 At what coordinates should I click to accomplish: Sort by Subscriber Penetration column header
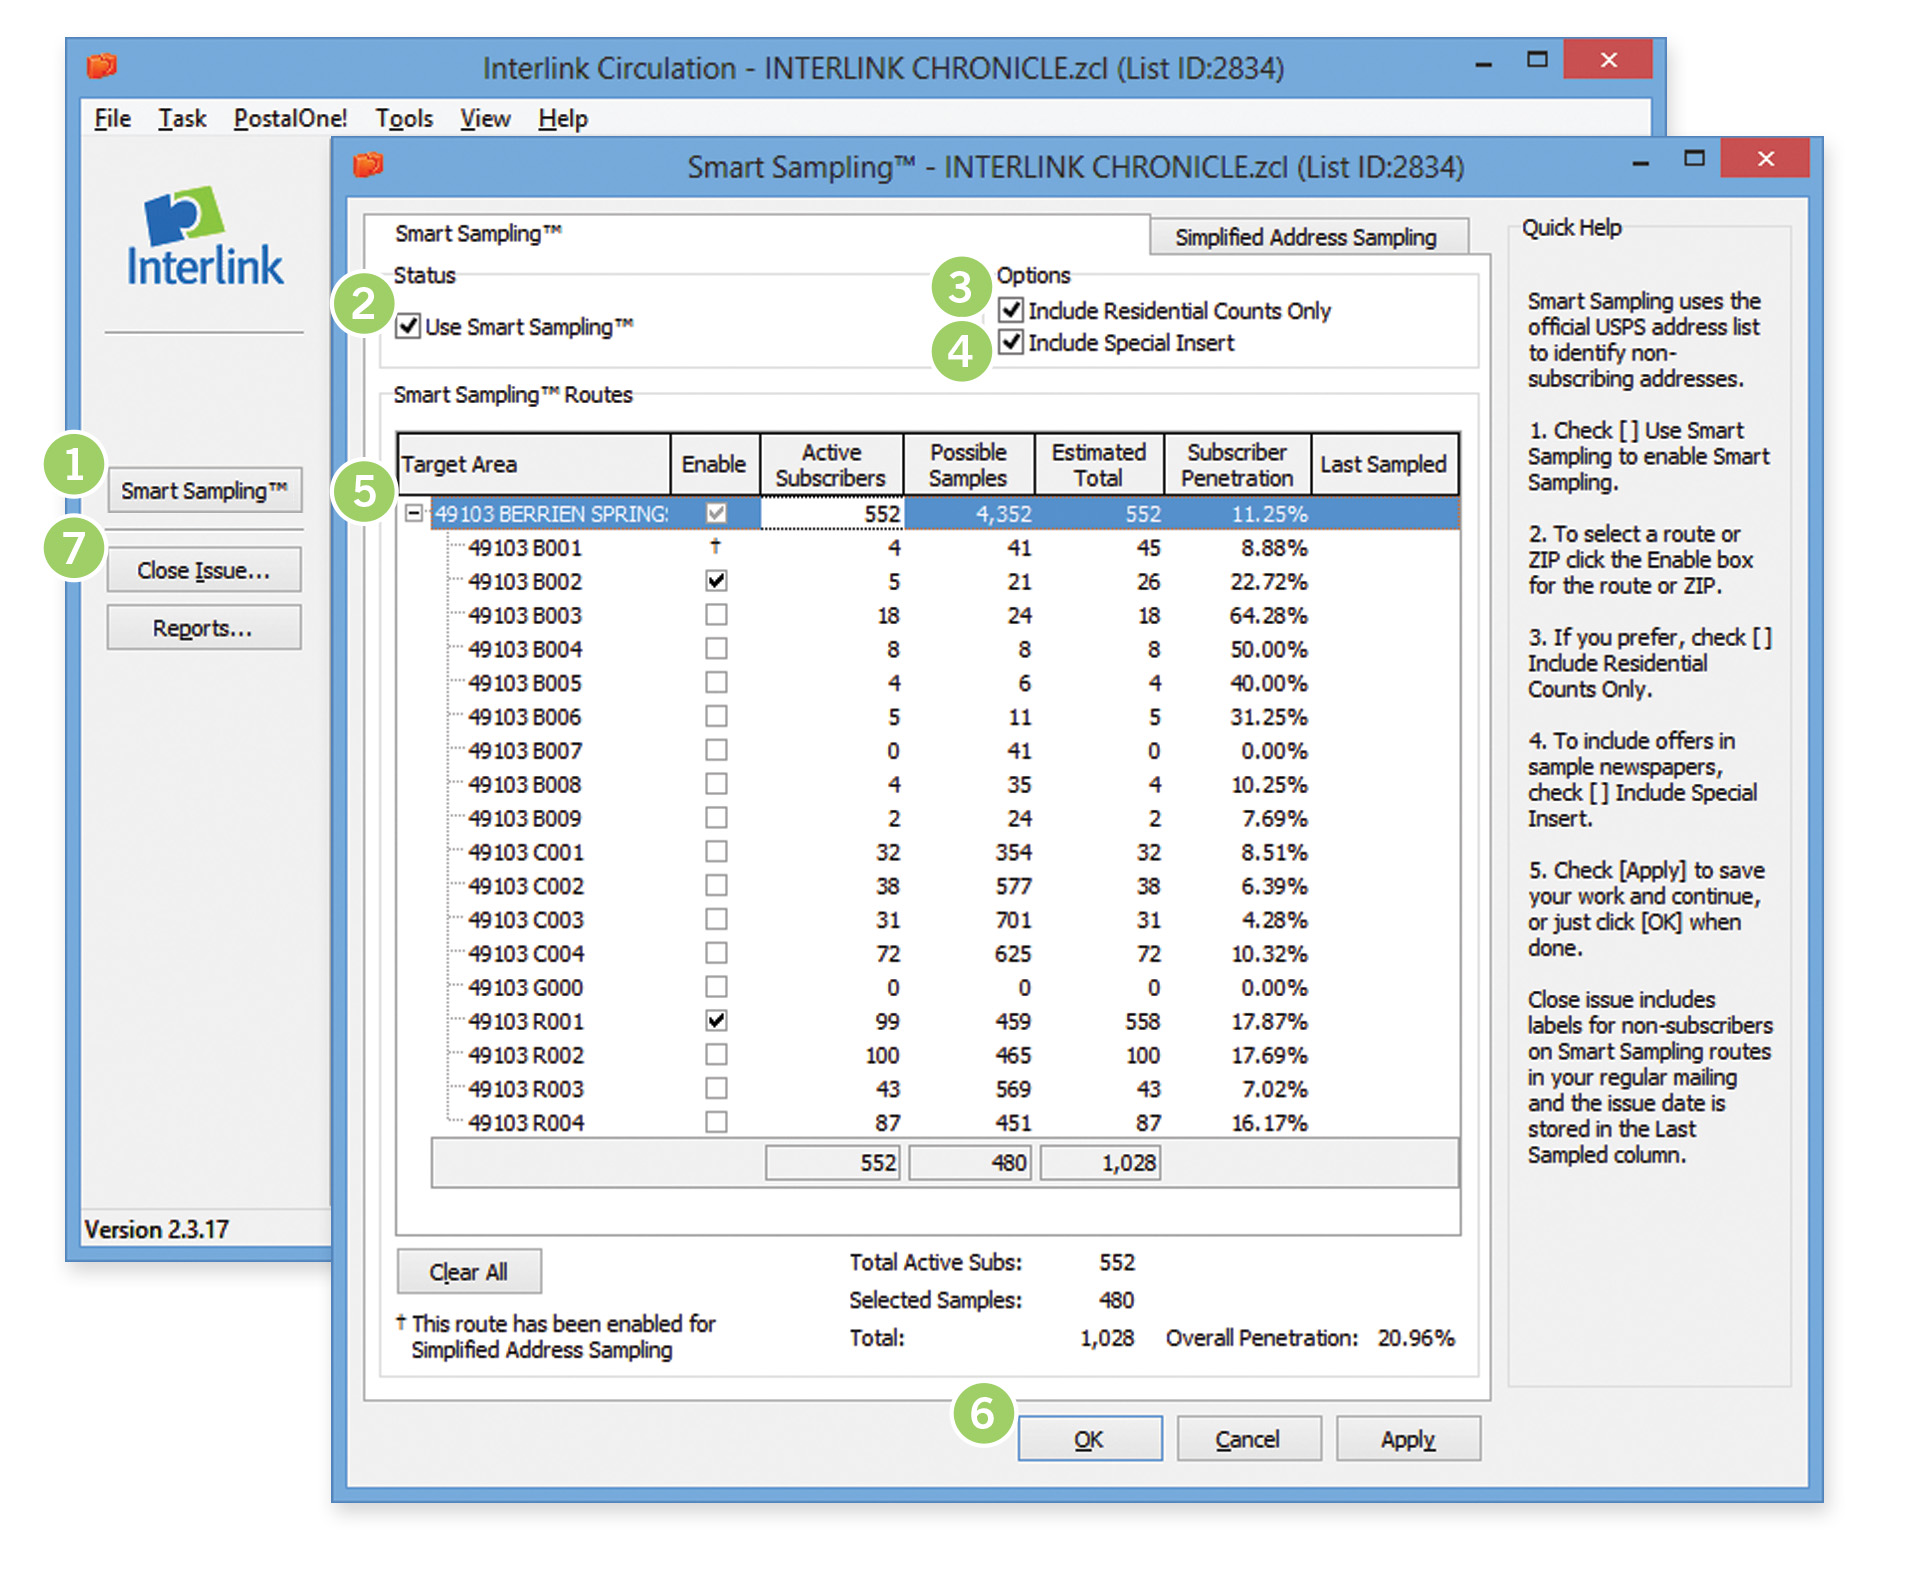point(1237,464)
